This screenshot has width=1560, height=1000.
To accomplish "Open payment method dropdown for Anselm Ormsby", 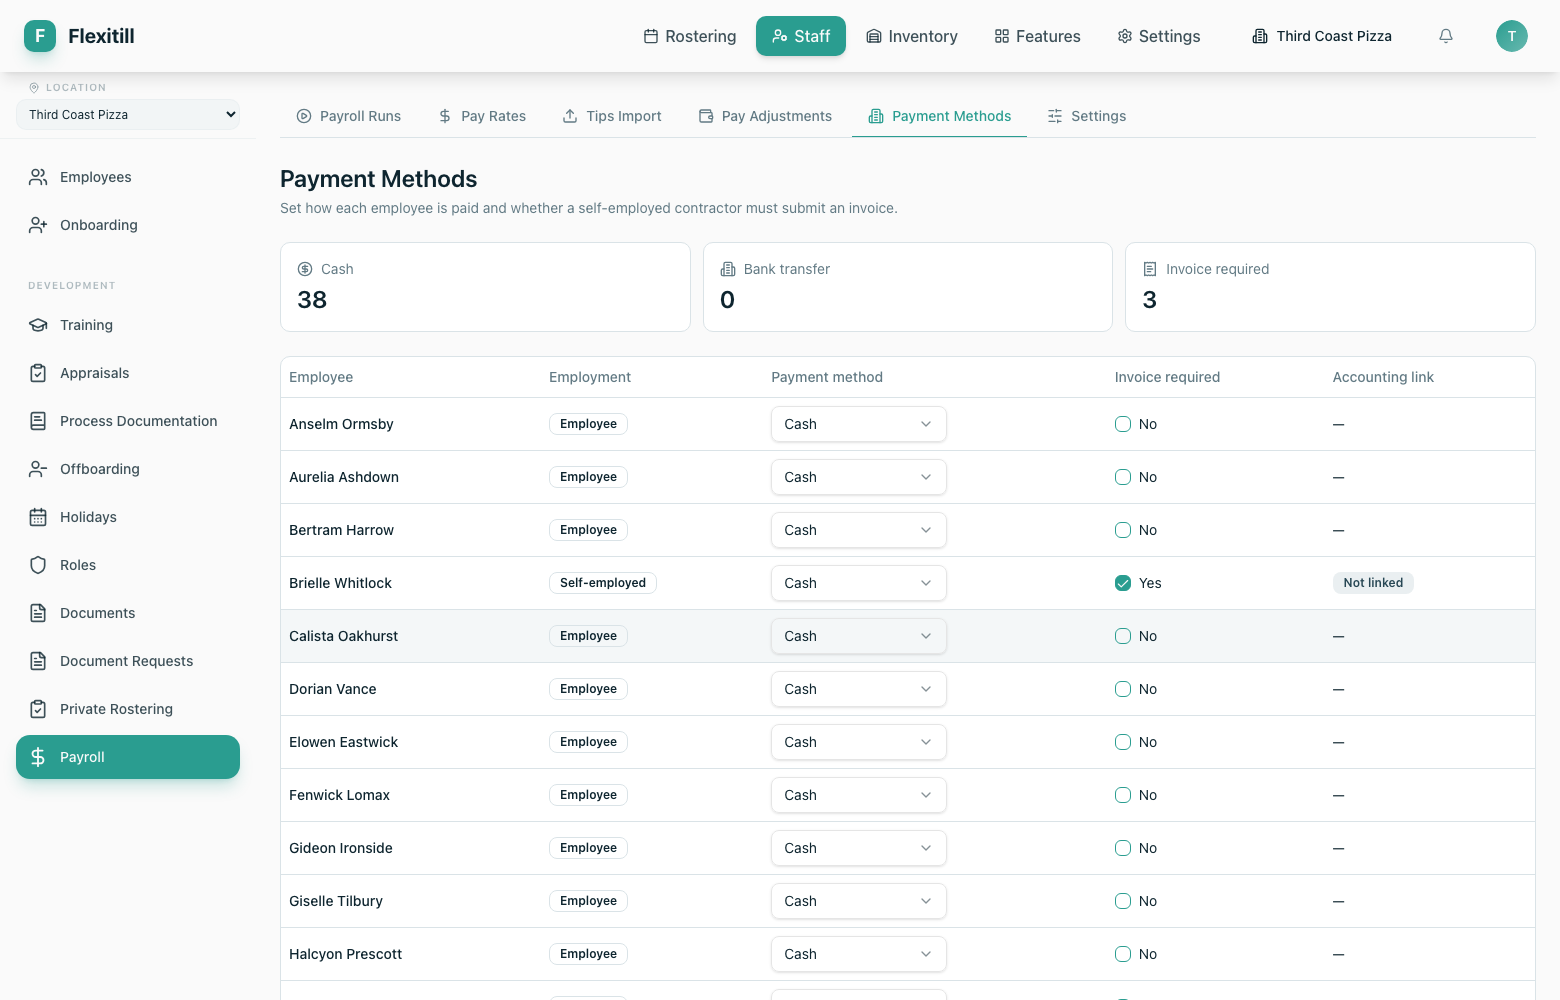I will [859, 424].
